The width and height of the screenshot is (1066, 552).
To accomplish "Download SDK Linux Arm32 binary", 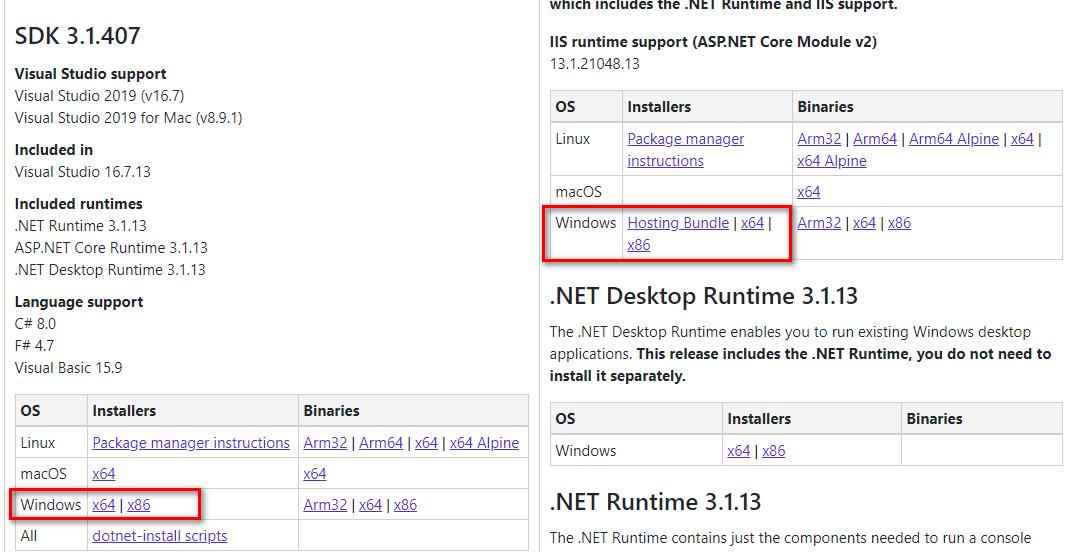I will [325, 443].
